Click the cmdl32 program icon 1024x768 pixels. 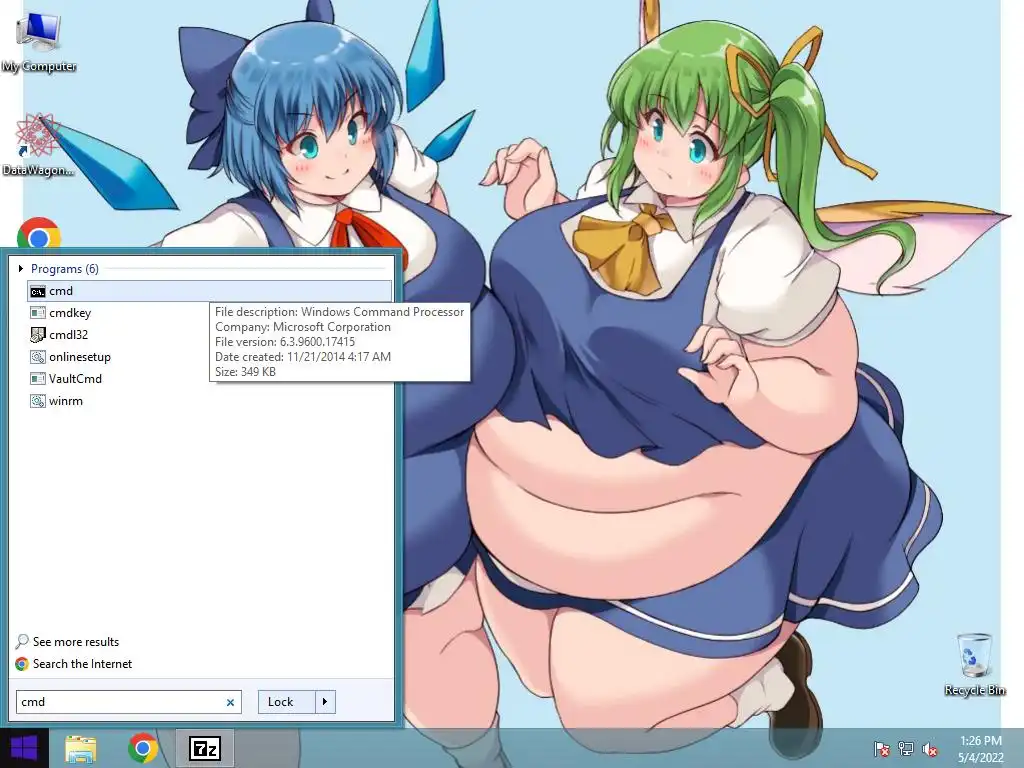click(x=38, y=335)
